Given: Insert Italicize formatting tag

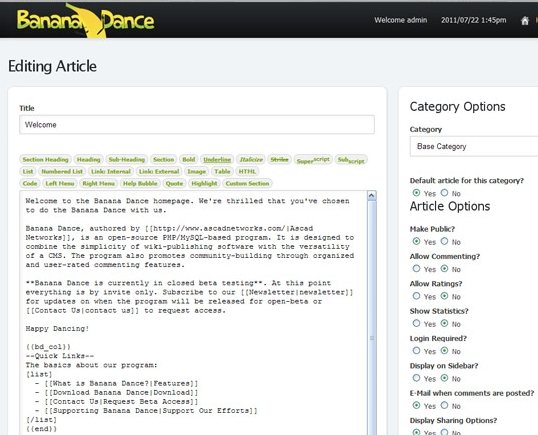Looking at the screenshot, I should [251, 160].
